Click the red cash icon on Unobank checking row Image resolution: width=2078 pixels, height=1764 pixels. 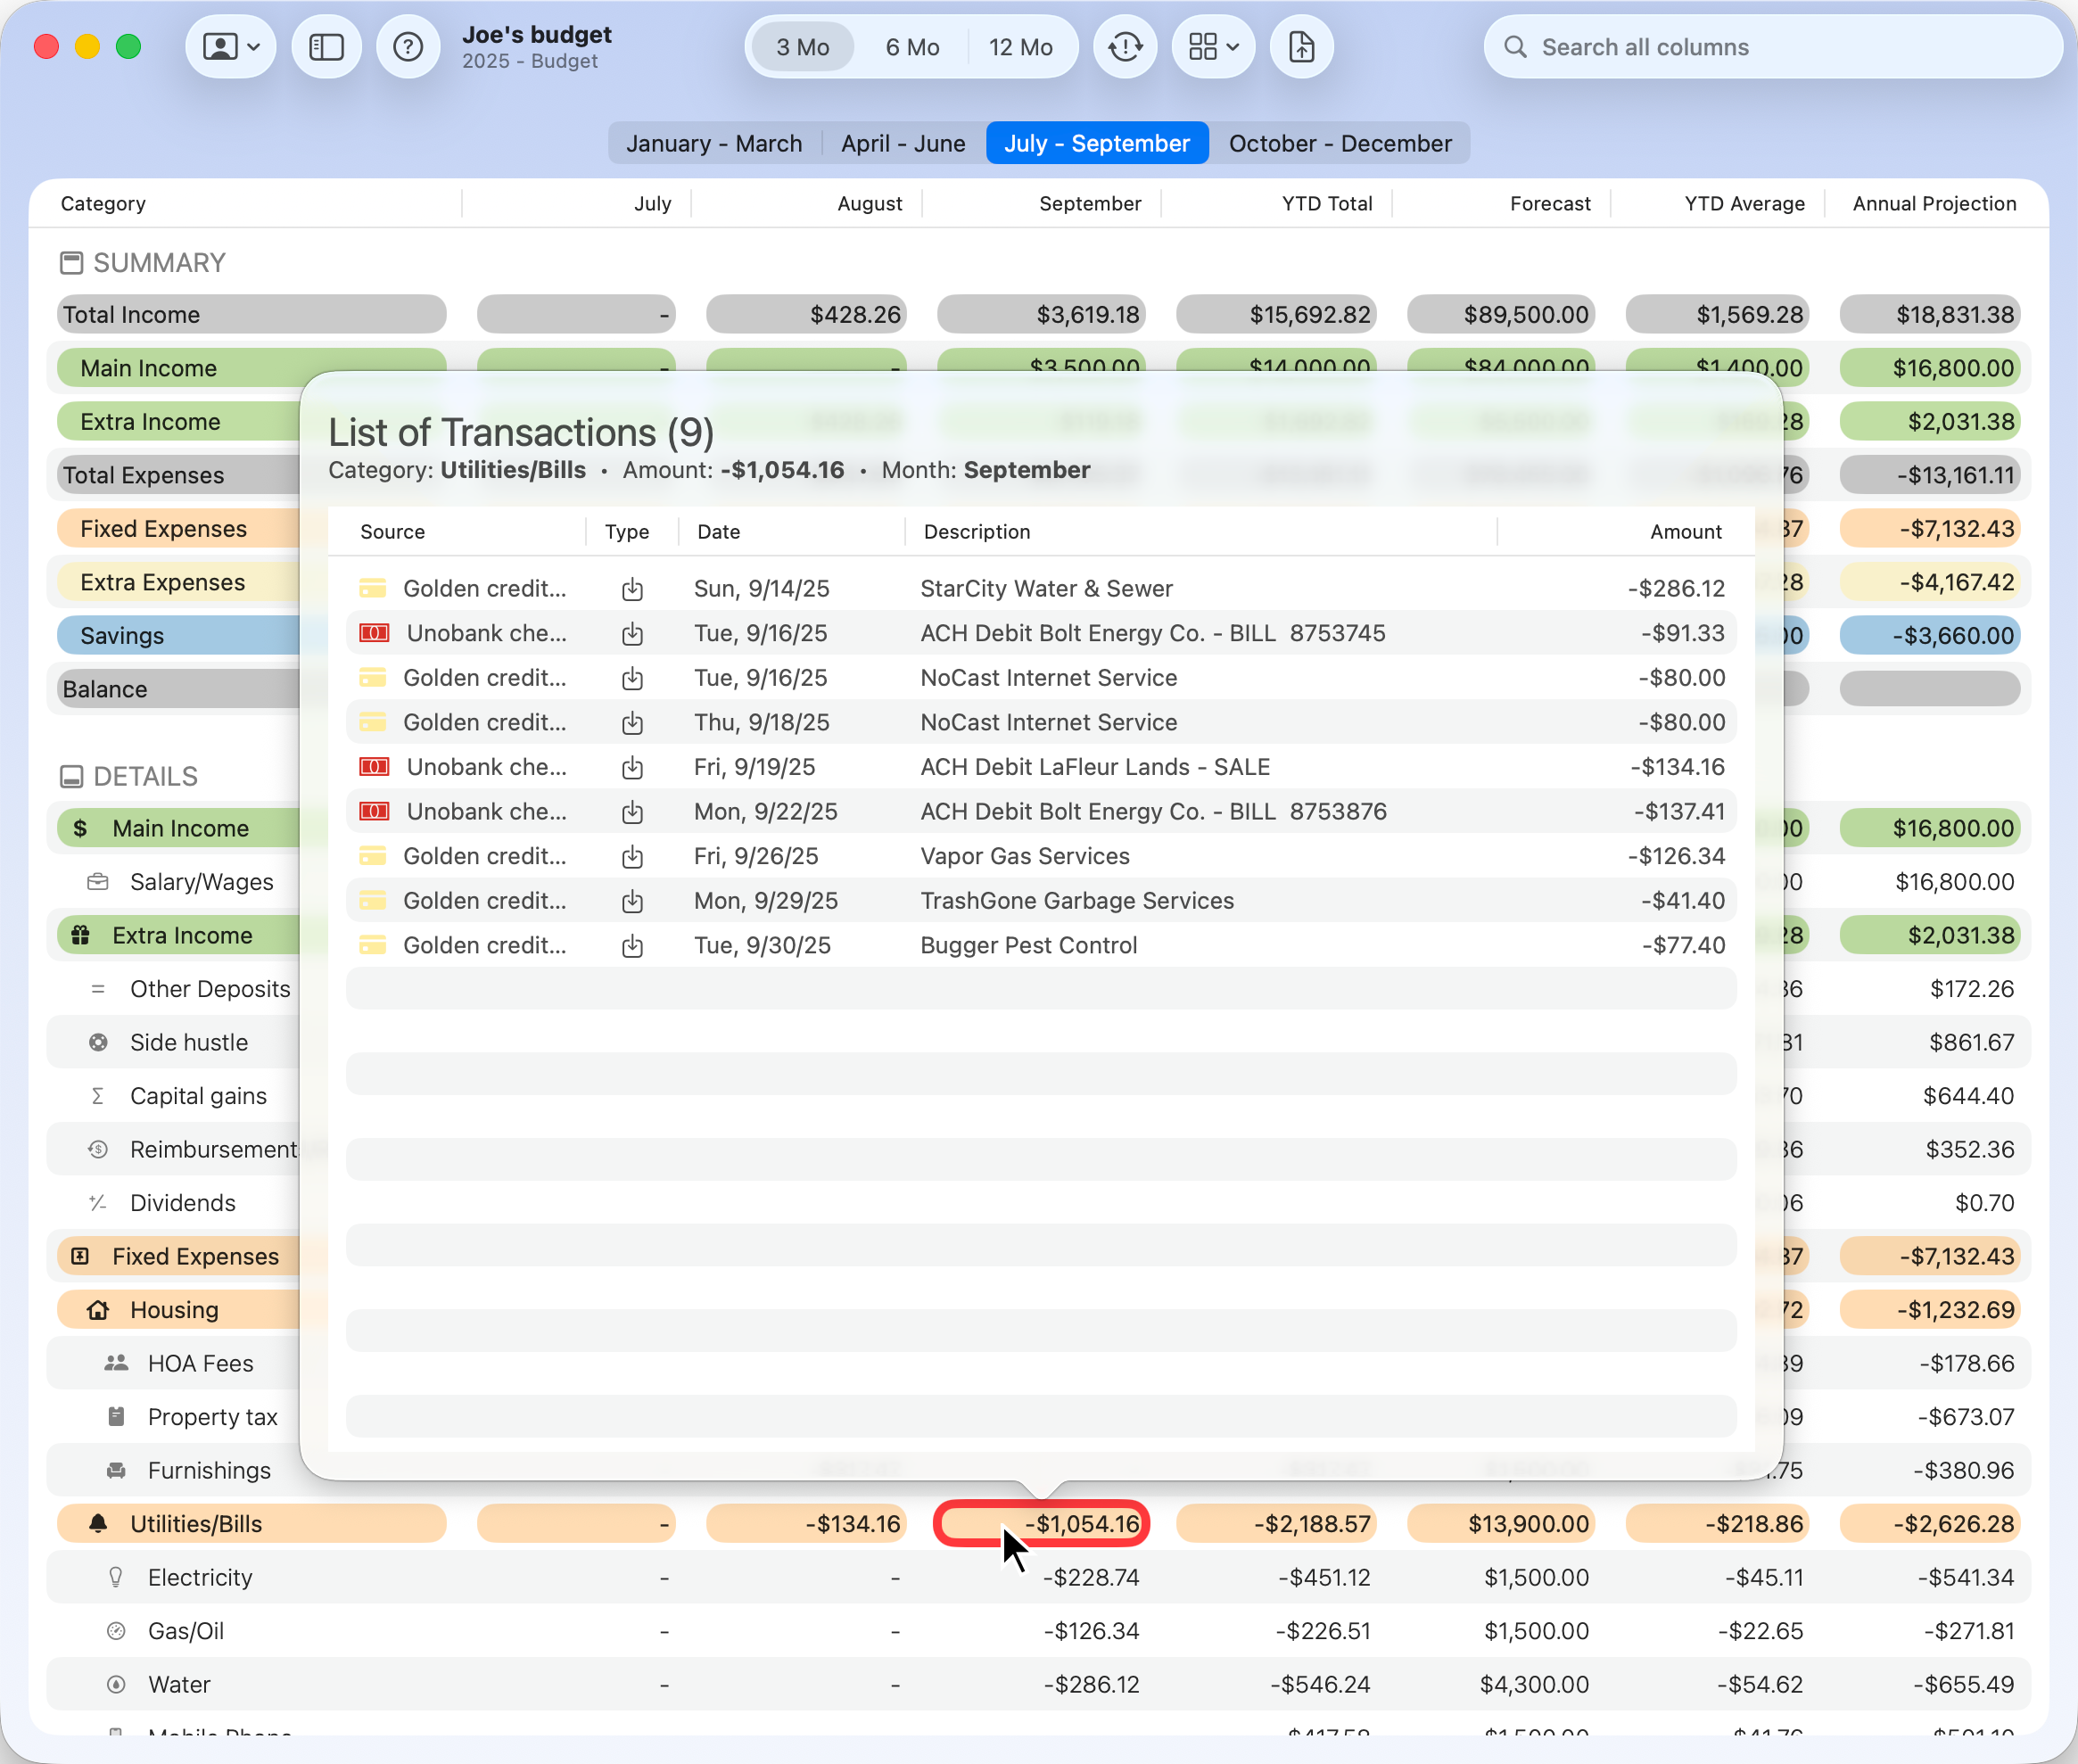click(x=372, y=633)
